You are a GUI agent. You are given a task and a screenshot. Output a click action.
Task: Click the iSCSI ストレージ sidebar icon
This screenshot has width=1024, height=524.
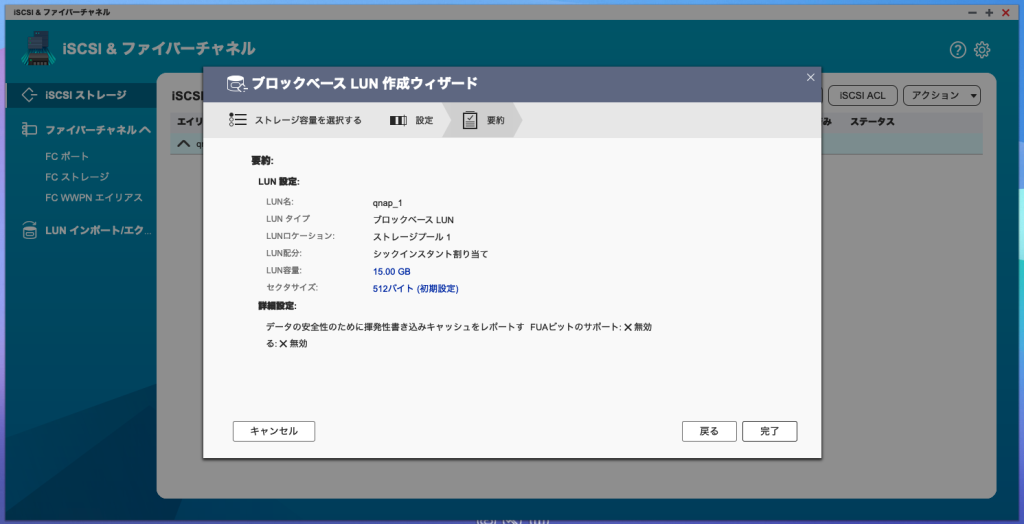coord(29,95)
